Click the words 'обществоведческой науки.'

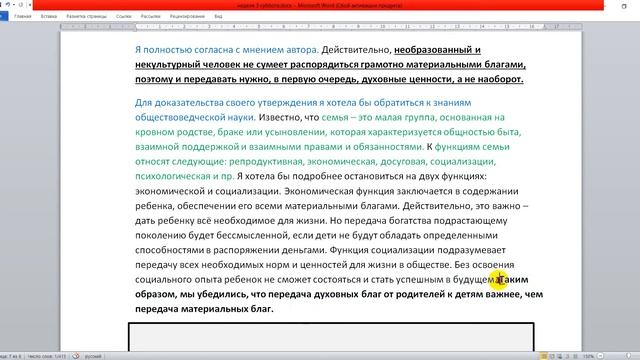(x=196, y=117)
